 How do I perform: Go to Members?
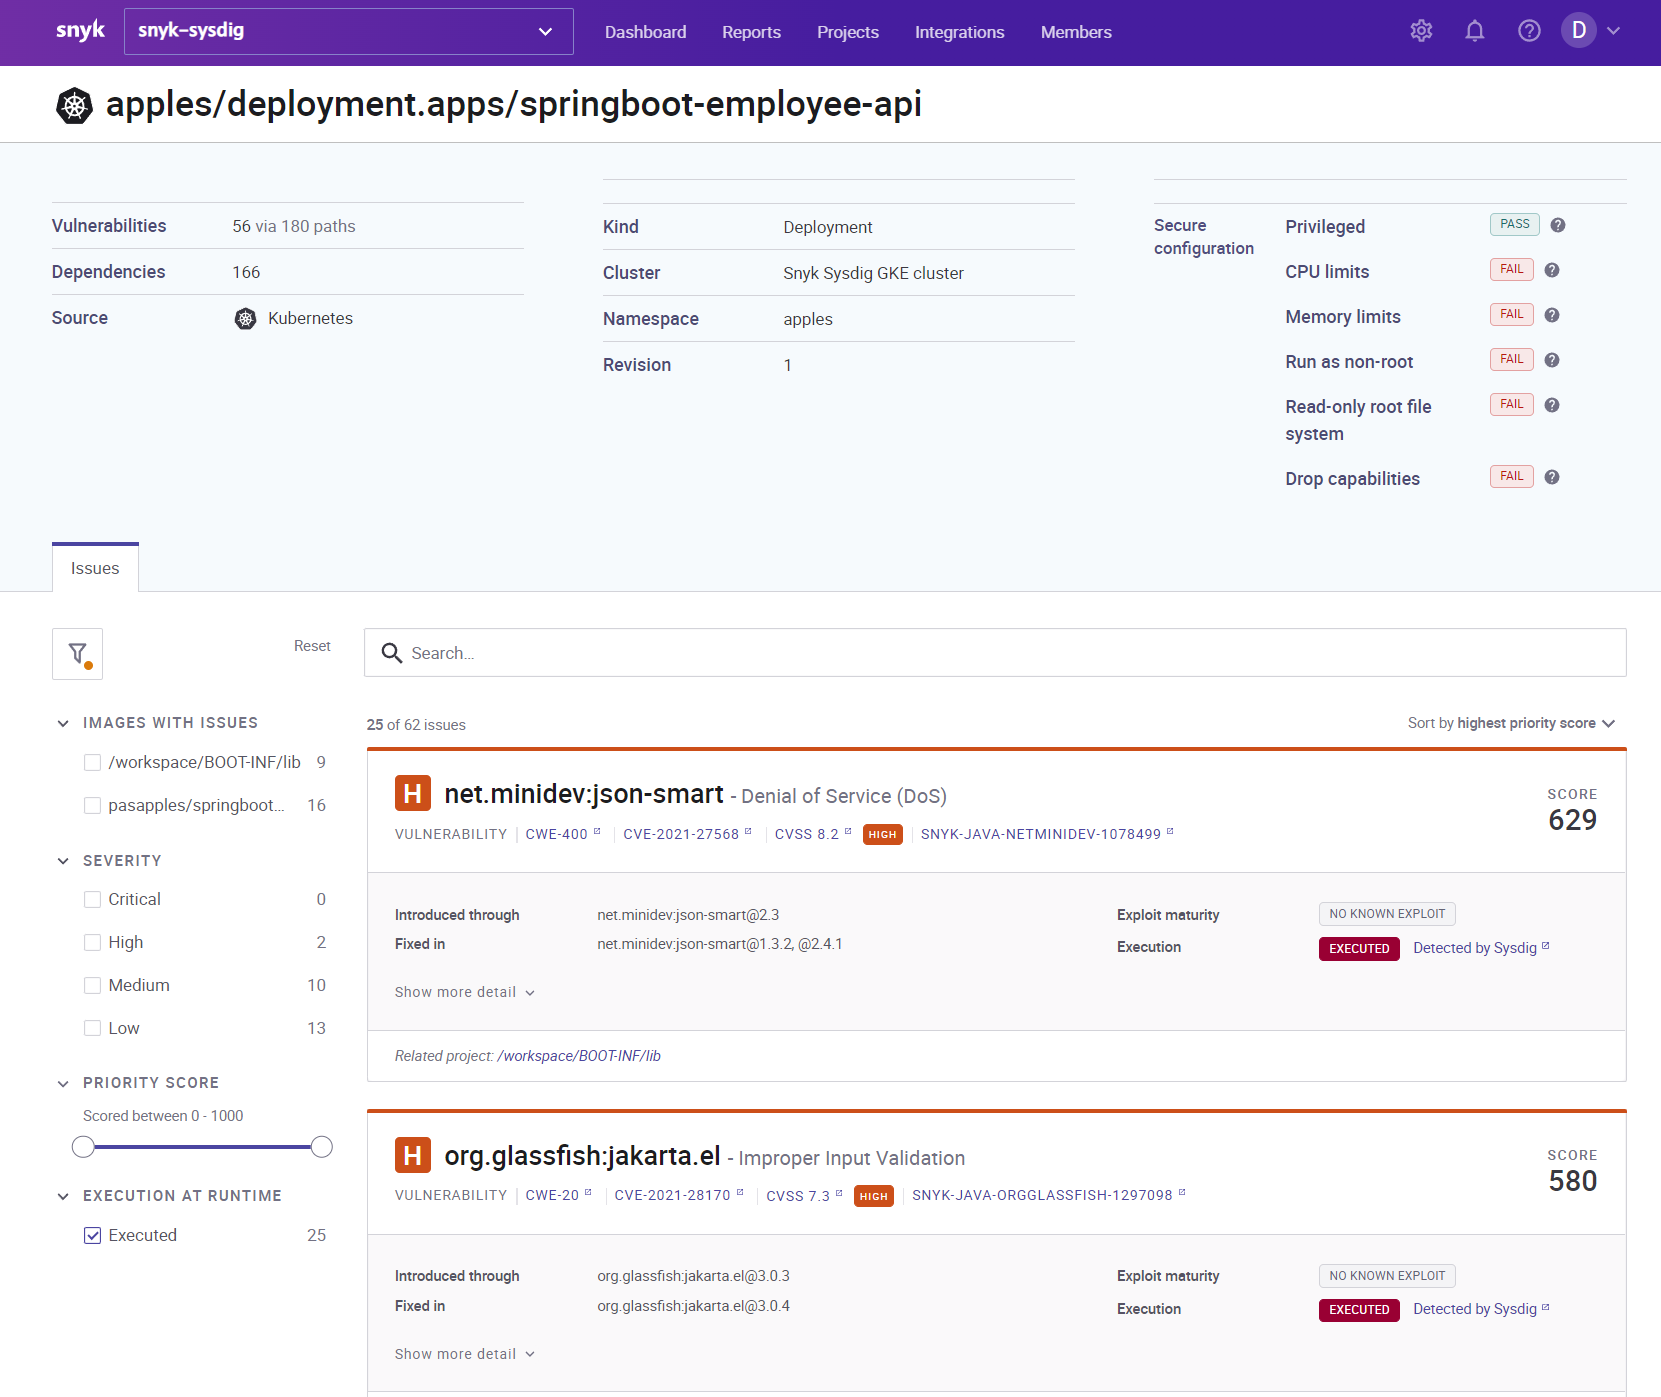coord(1076,32)
